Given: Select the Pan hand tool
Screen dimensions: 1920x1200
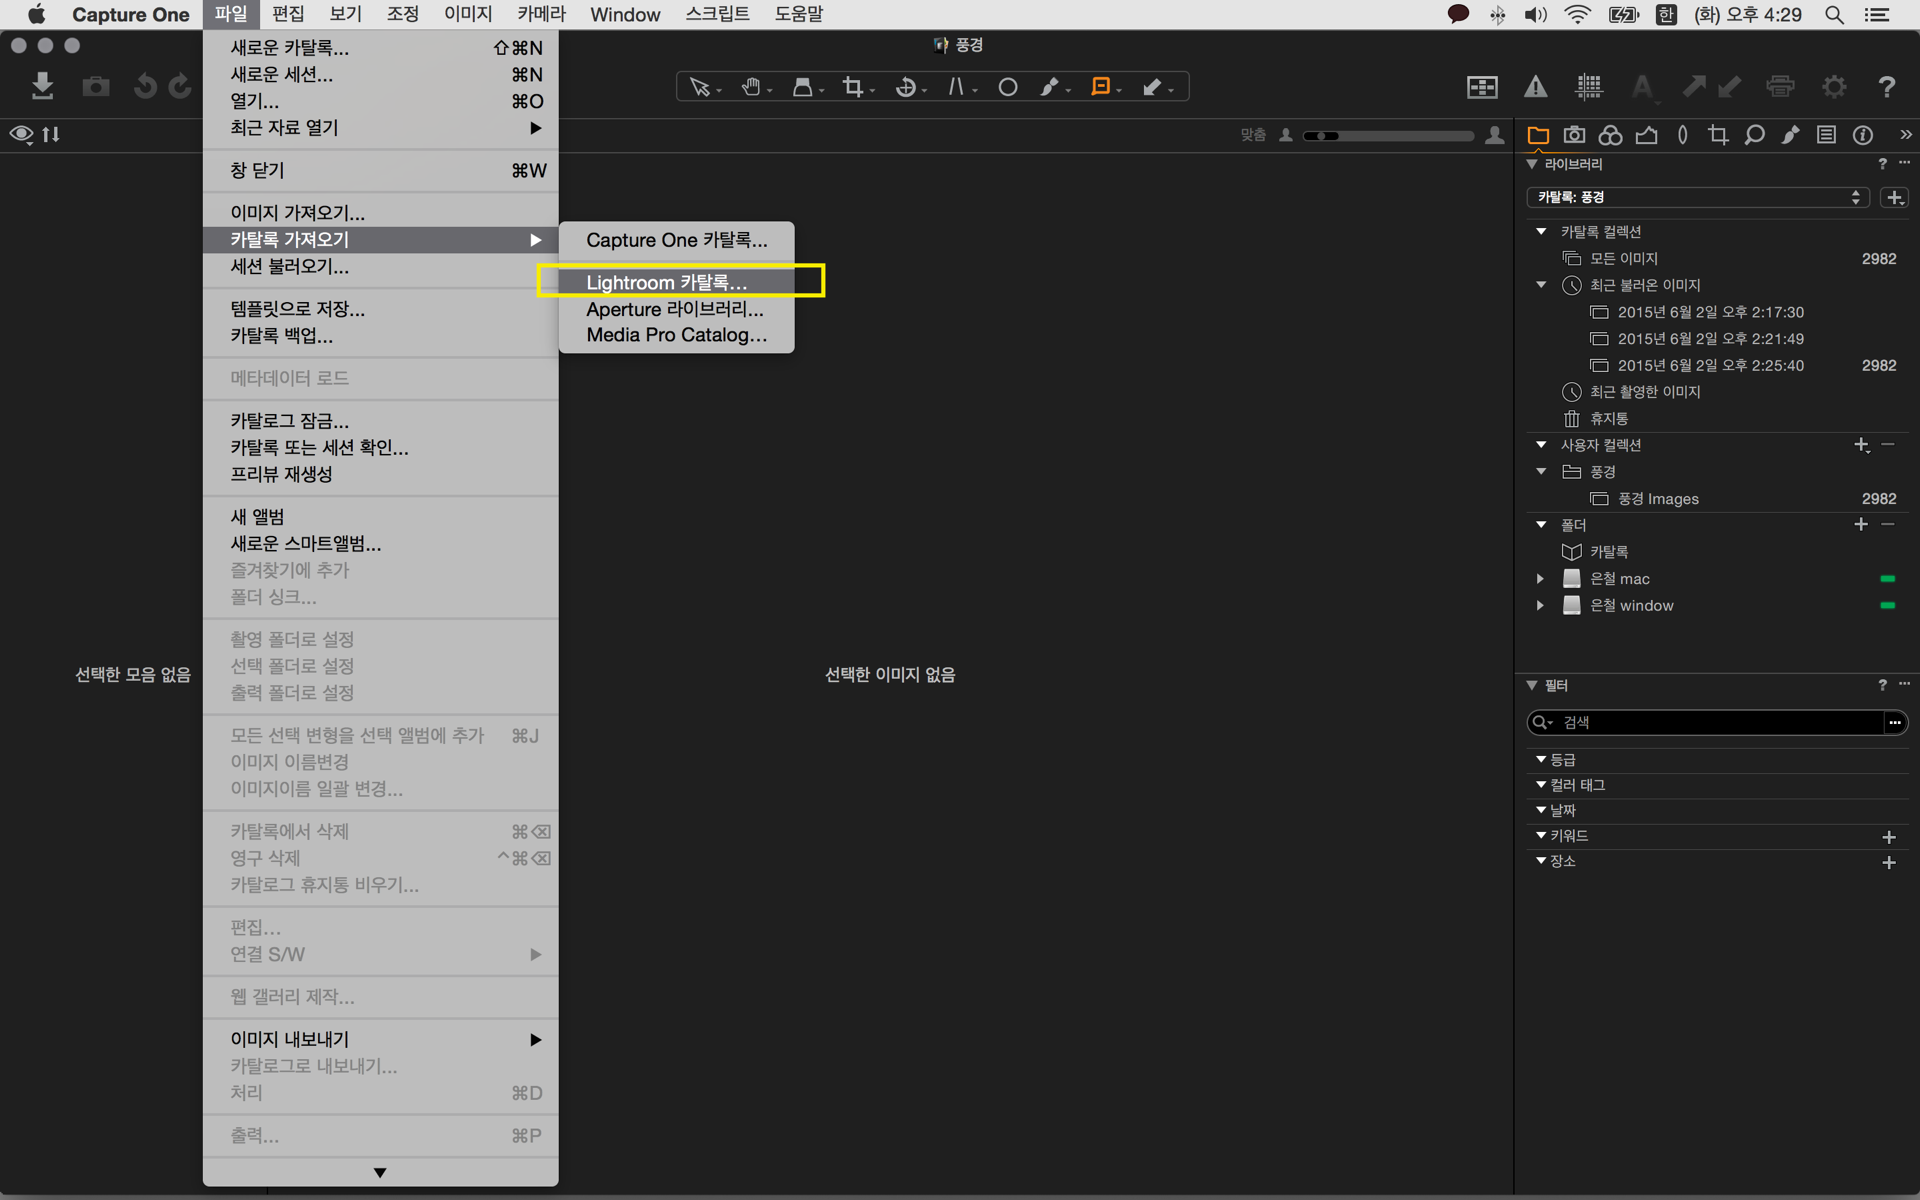Looking at the screenshot, I should coord(751,88).
